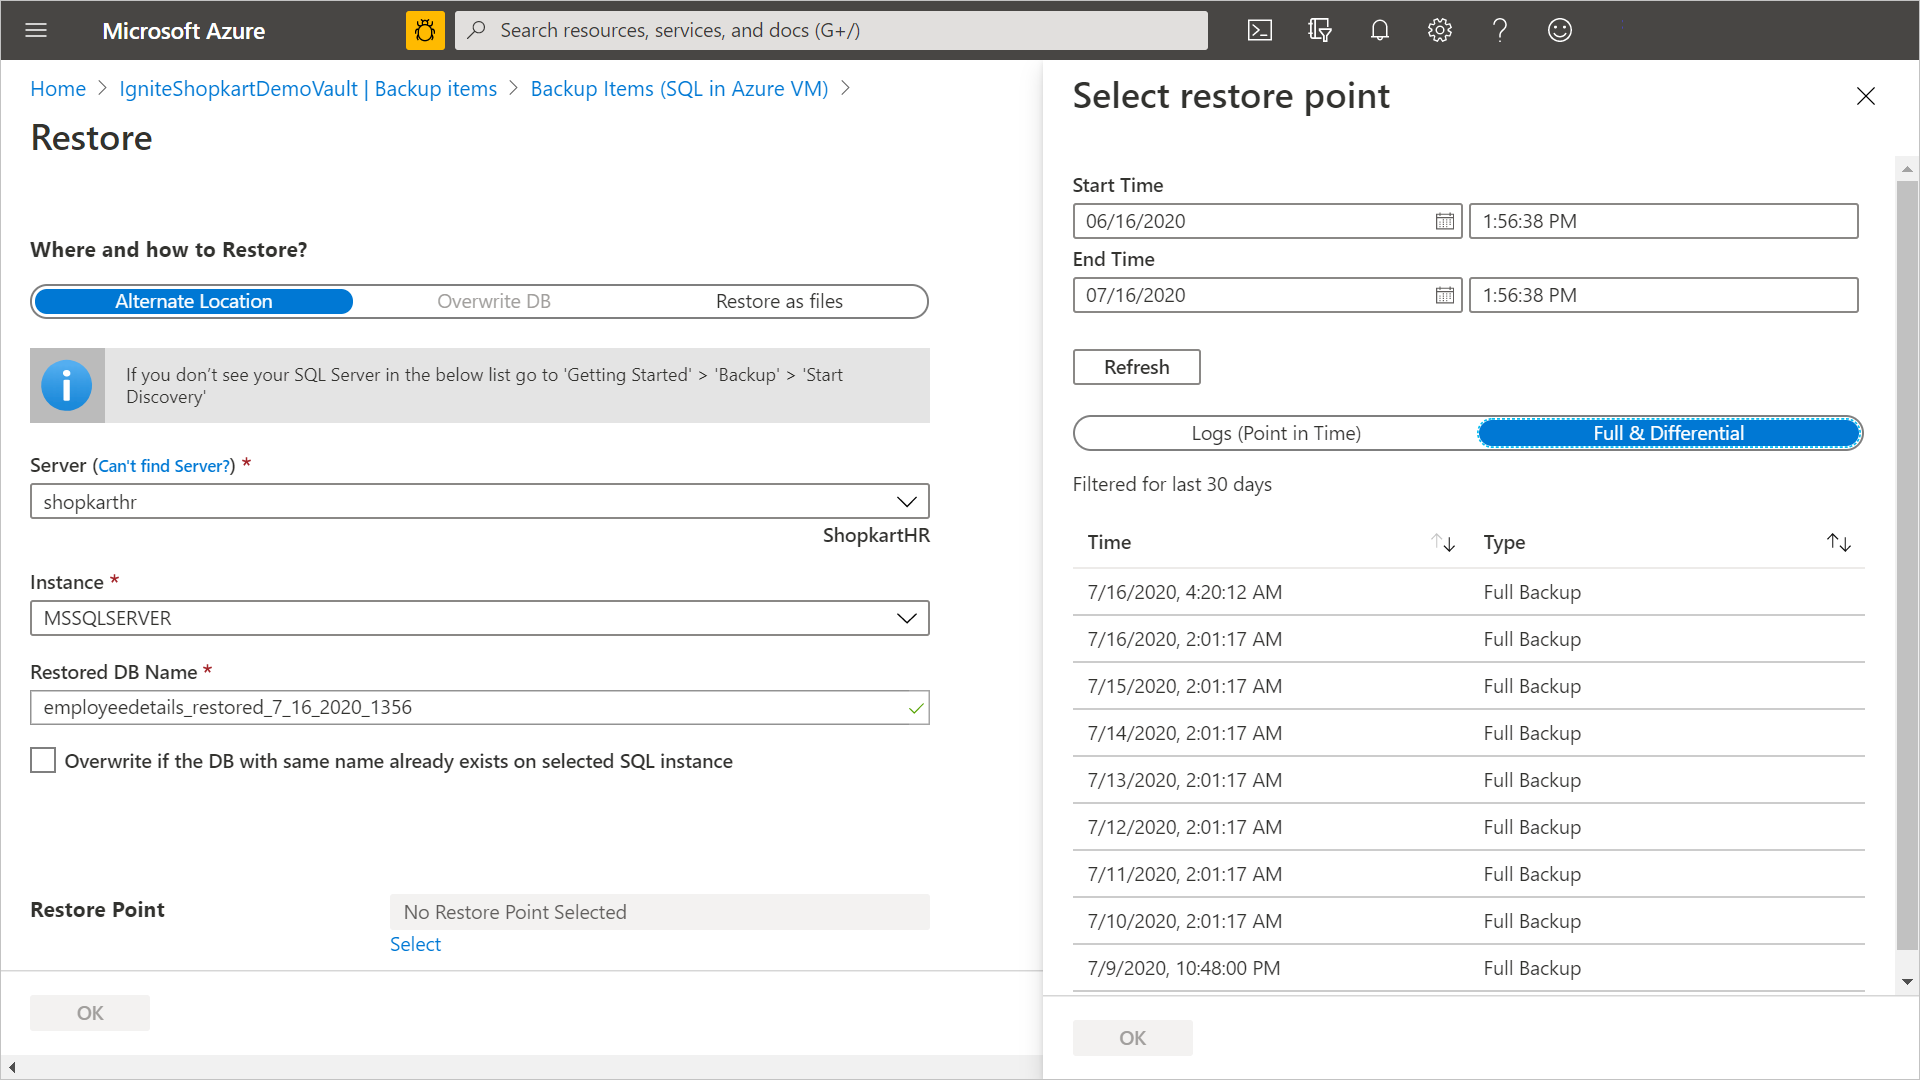1920x1080 pixels.
Task: Click the hamburger menu icon
Action: (x=34, y=29)
